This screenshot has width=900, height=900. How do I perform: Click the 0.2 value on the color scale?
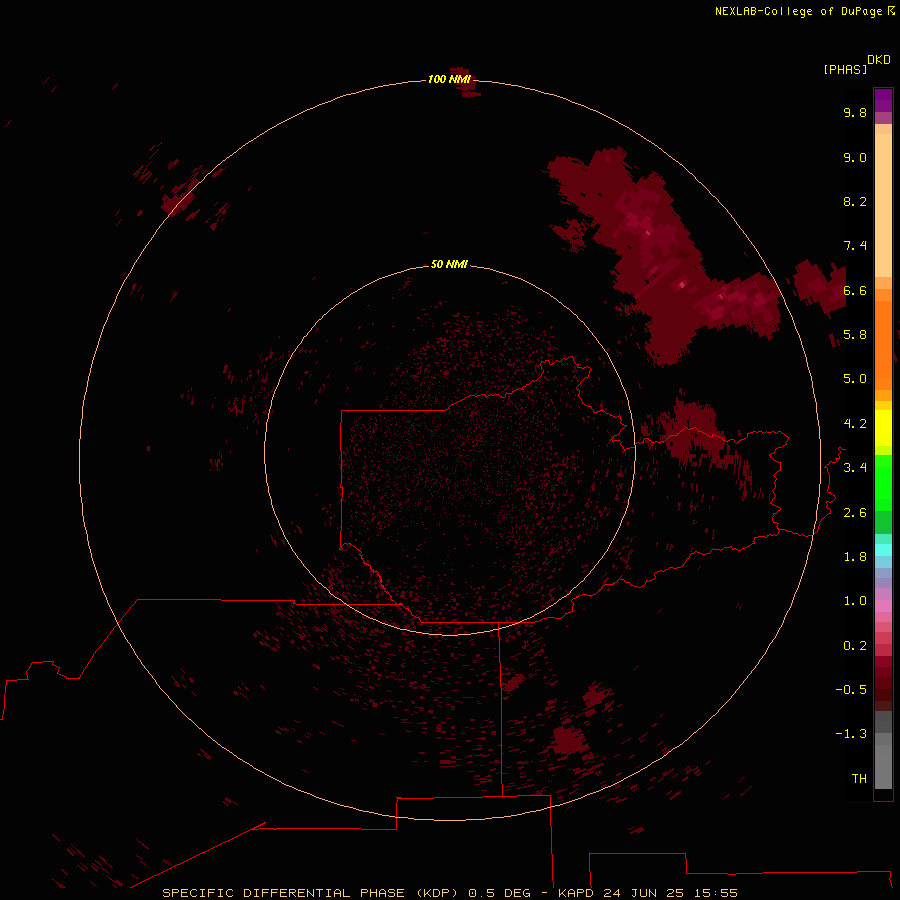tap(855, 646)
